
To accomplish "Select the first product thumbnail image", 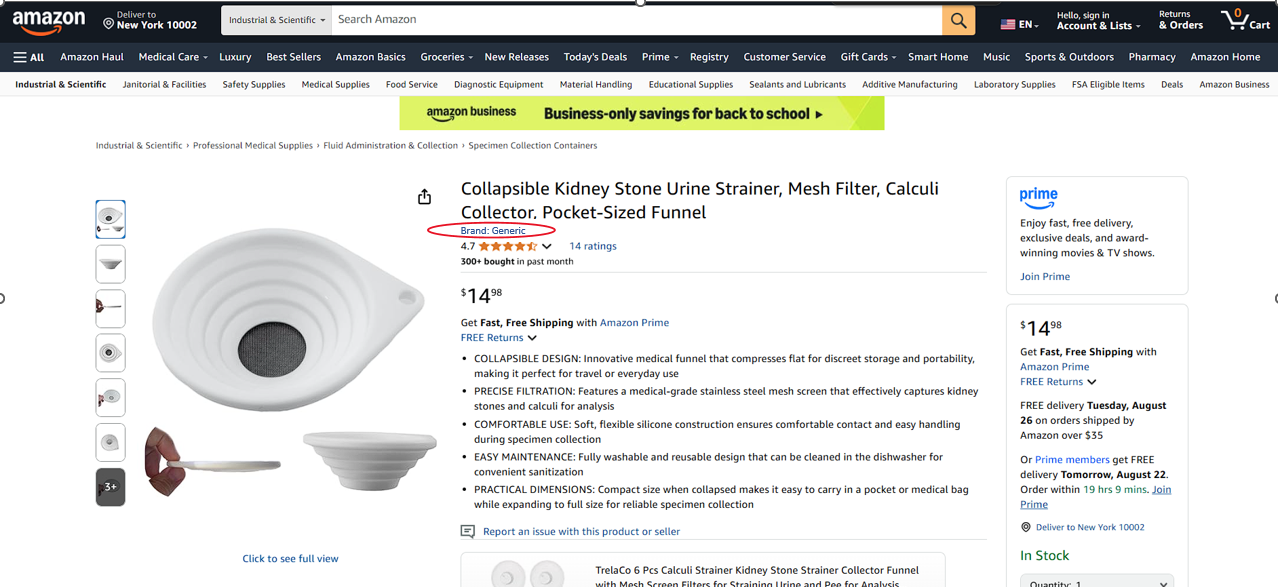I will (110, 219).
